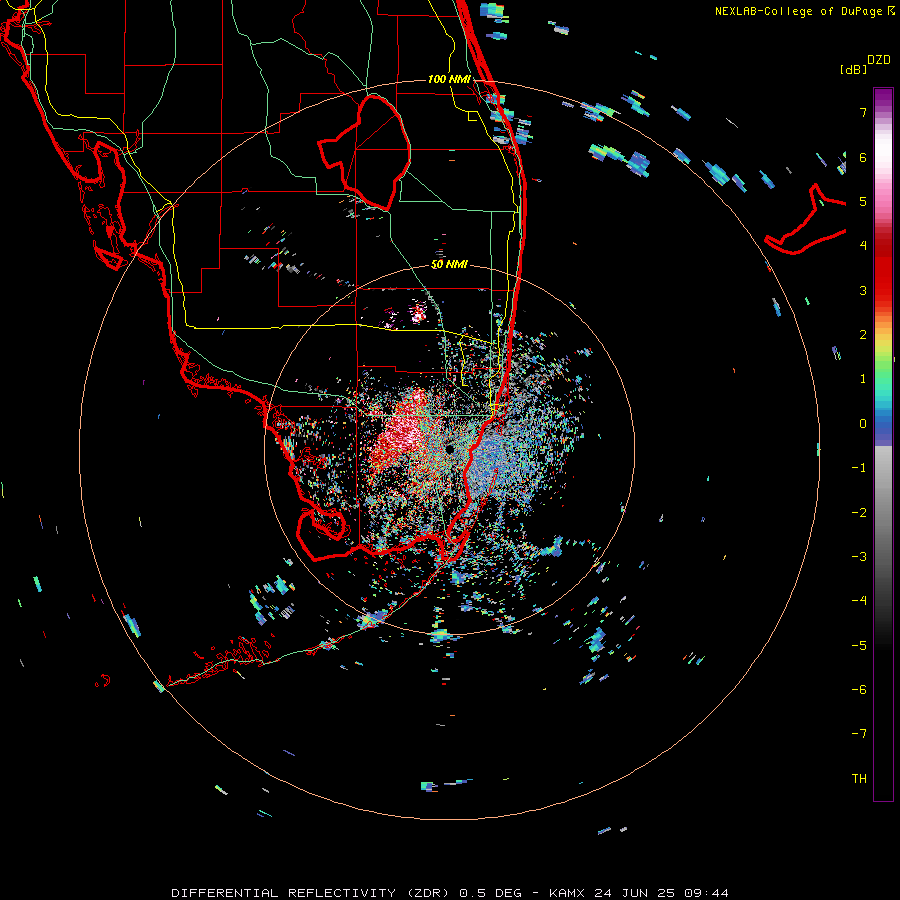900x900 pixels.
Task: Click the -3 dB value on the color bar
Action: click(x=859, y=557)
